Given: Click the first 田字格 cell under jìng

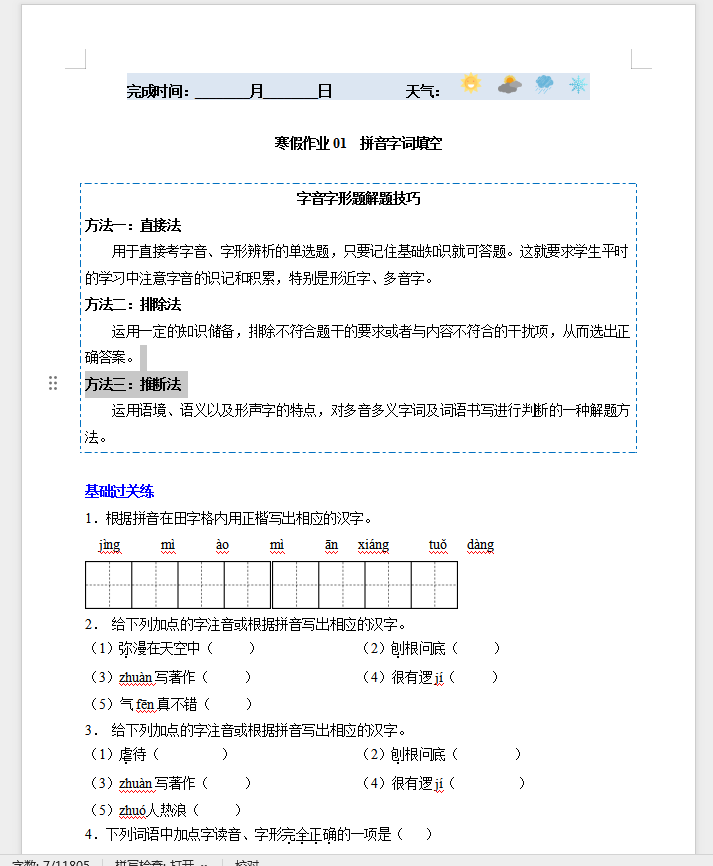Looking at the screenshot, I should (109, 585).
